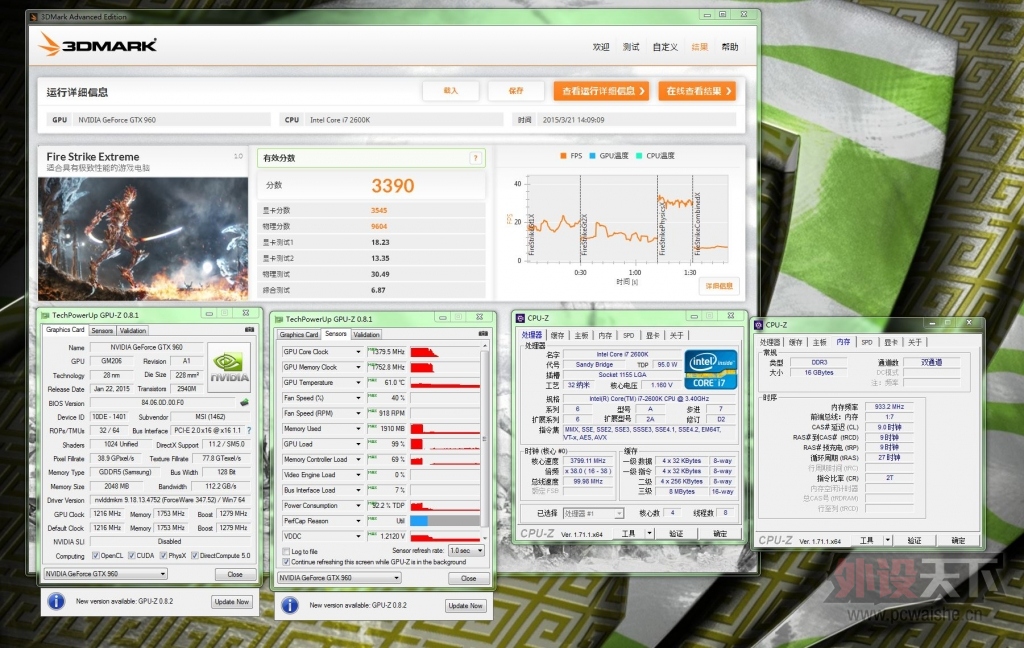1024x648 pixels.
Task: Click the GPU Temperature red sensor graph
Action: 445,383
